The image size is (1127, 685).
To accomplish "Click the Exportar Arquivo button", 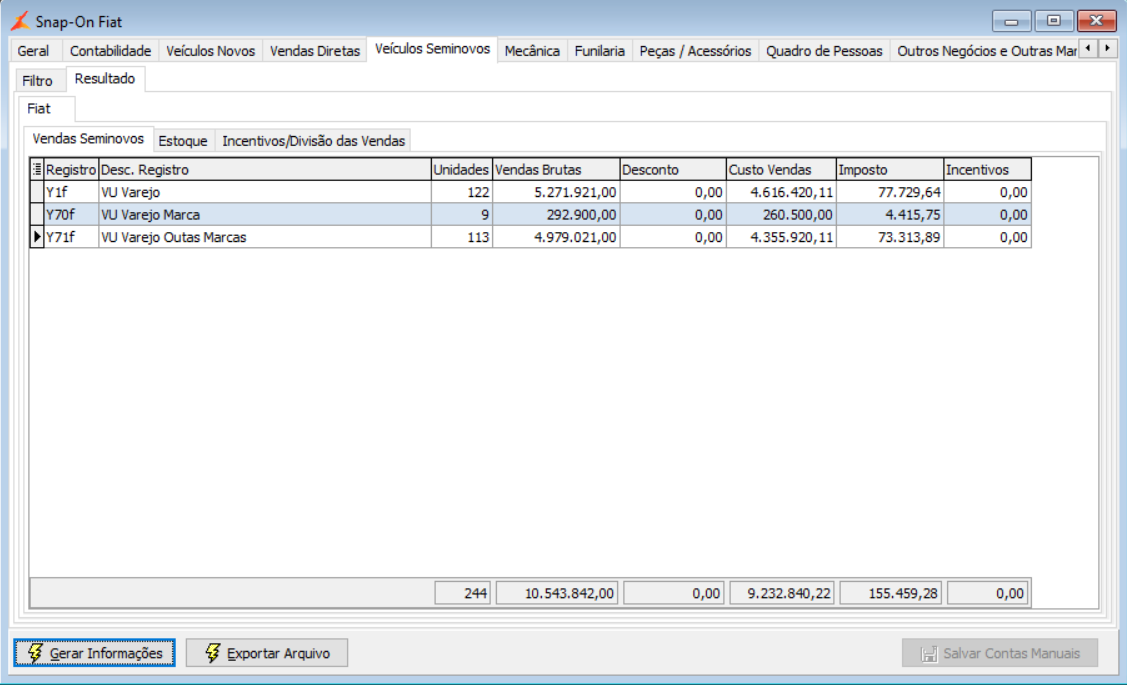I will coord(267,653).
